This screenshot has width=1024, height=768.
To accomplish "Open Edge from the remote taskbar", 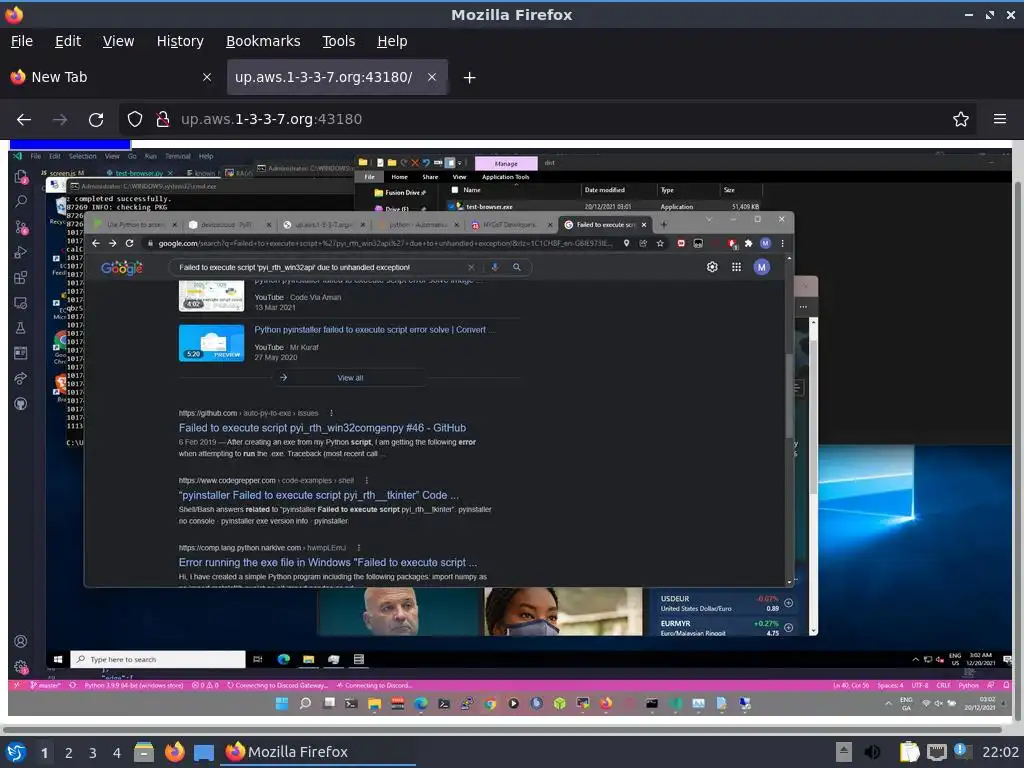I will coord(283,659).
